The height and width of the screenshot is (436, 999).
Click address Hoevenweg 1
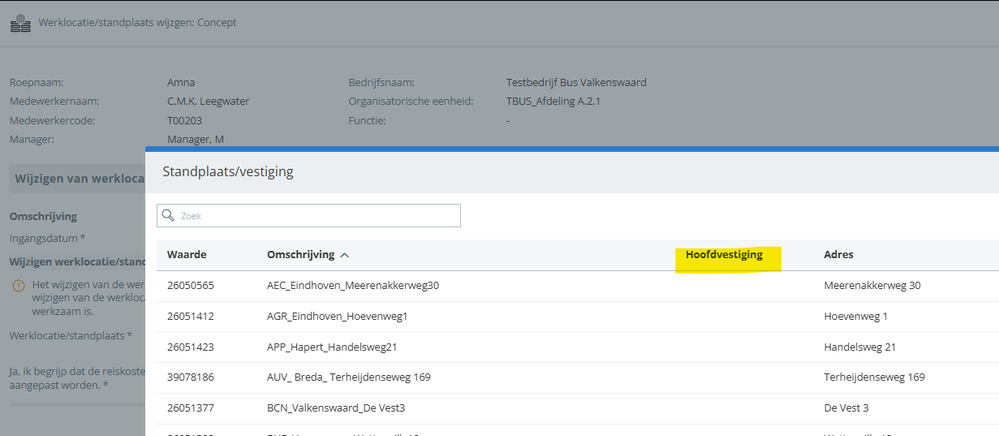pos(856,316)
